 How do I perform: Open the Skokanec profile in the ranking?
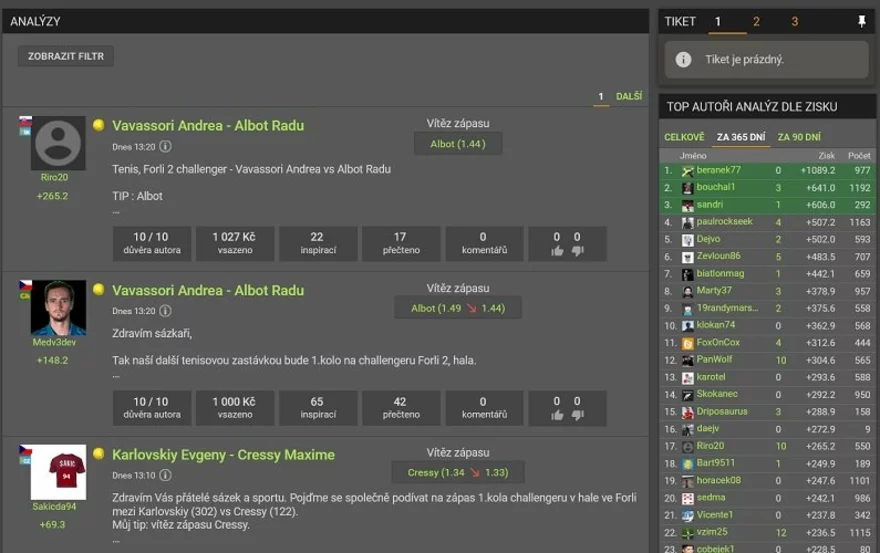[x=717, y=394]
